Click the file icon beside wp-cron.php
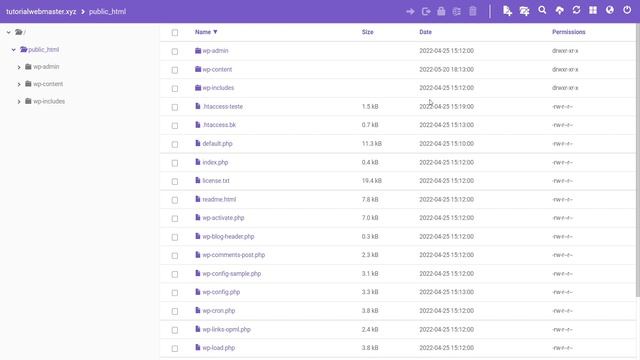 198,311
